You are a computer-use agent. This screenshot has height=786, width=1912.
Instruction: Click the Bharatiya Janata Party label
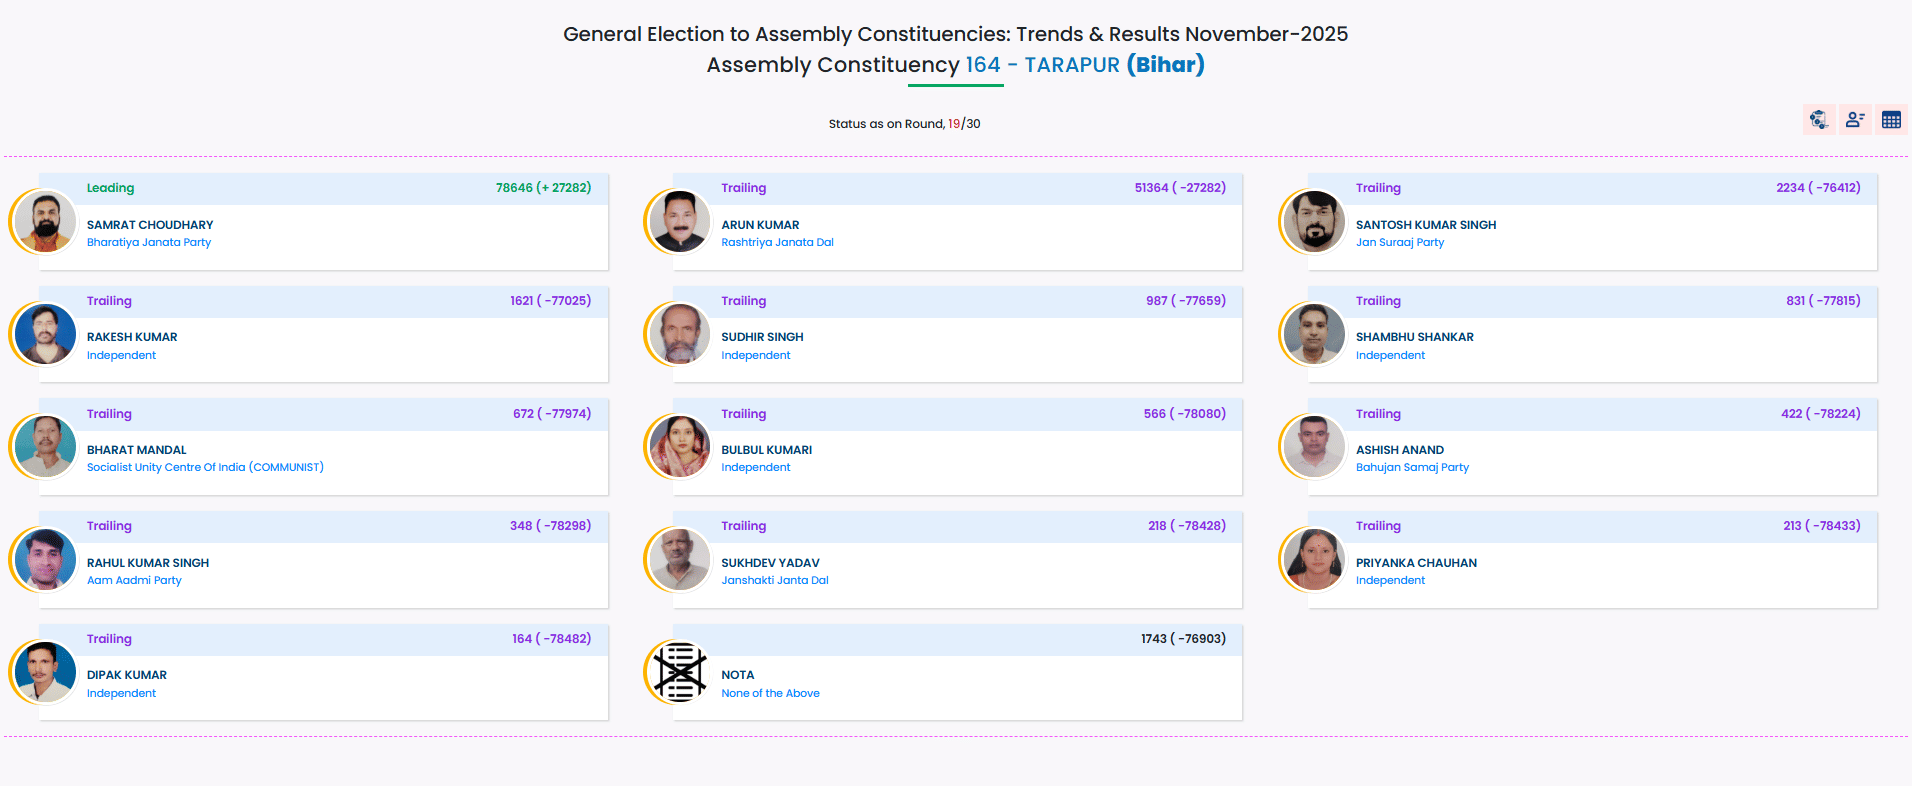[149, 242]
